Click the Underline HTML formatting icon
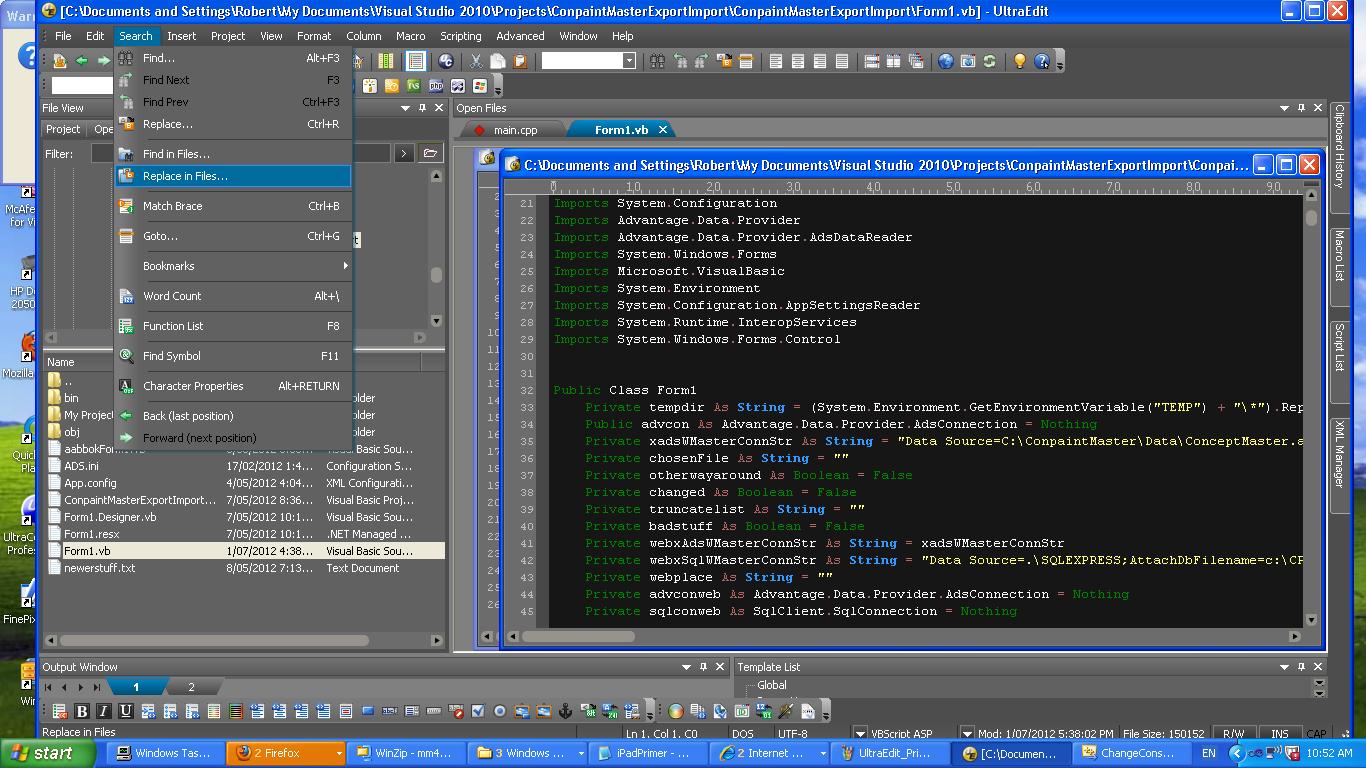This screenshot has width=1366, height=768. (x=126, y=711)
